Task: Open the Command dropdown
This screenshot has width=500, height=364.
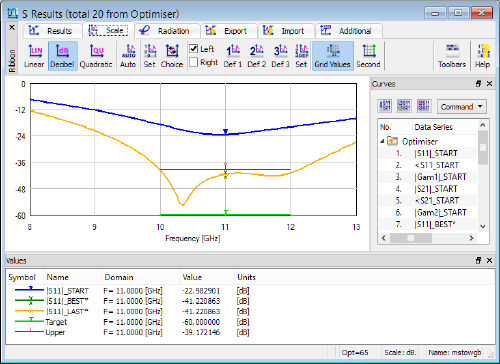Action: (x=462, y=107)
